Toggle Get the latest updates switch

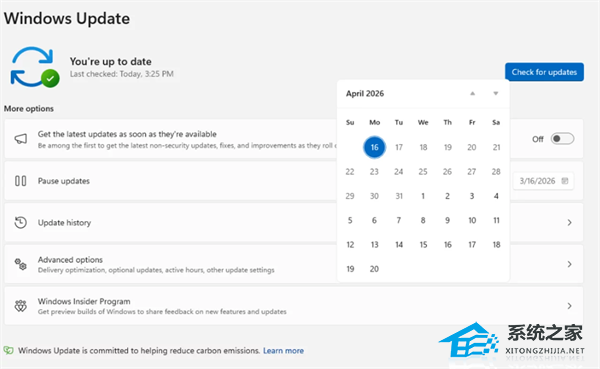coord(562,139)
